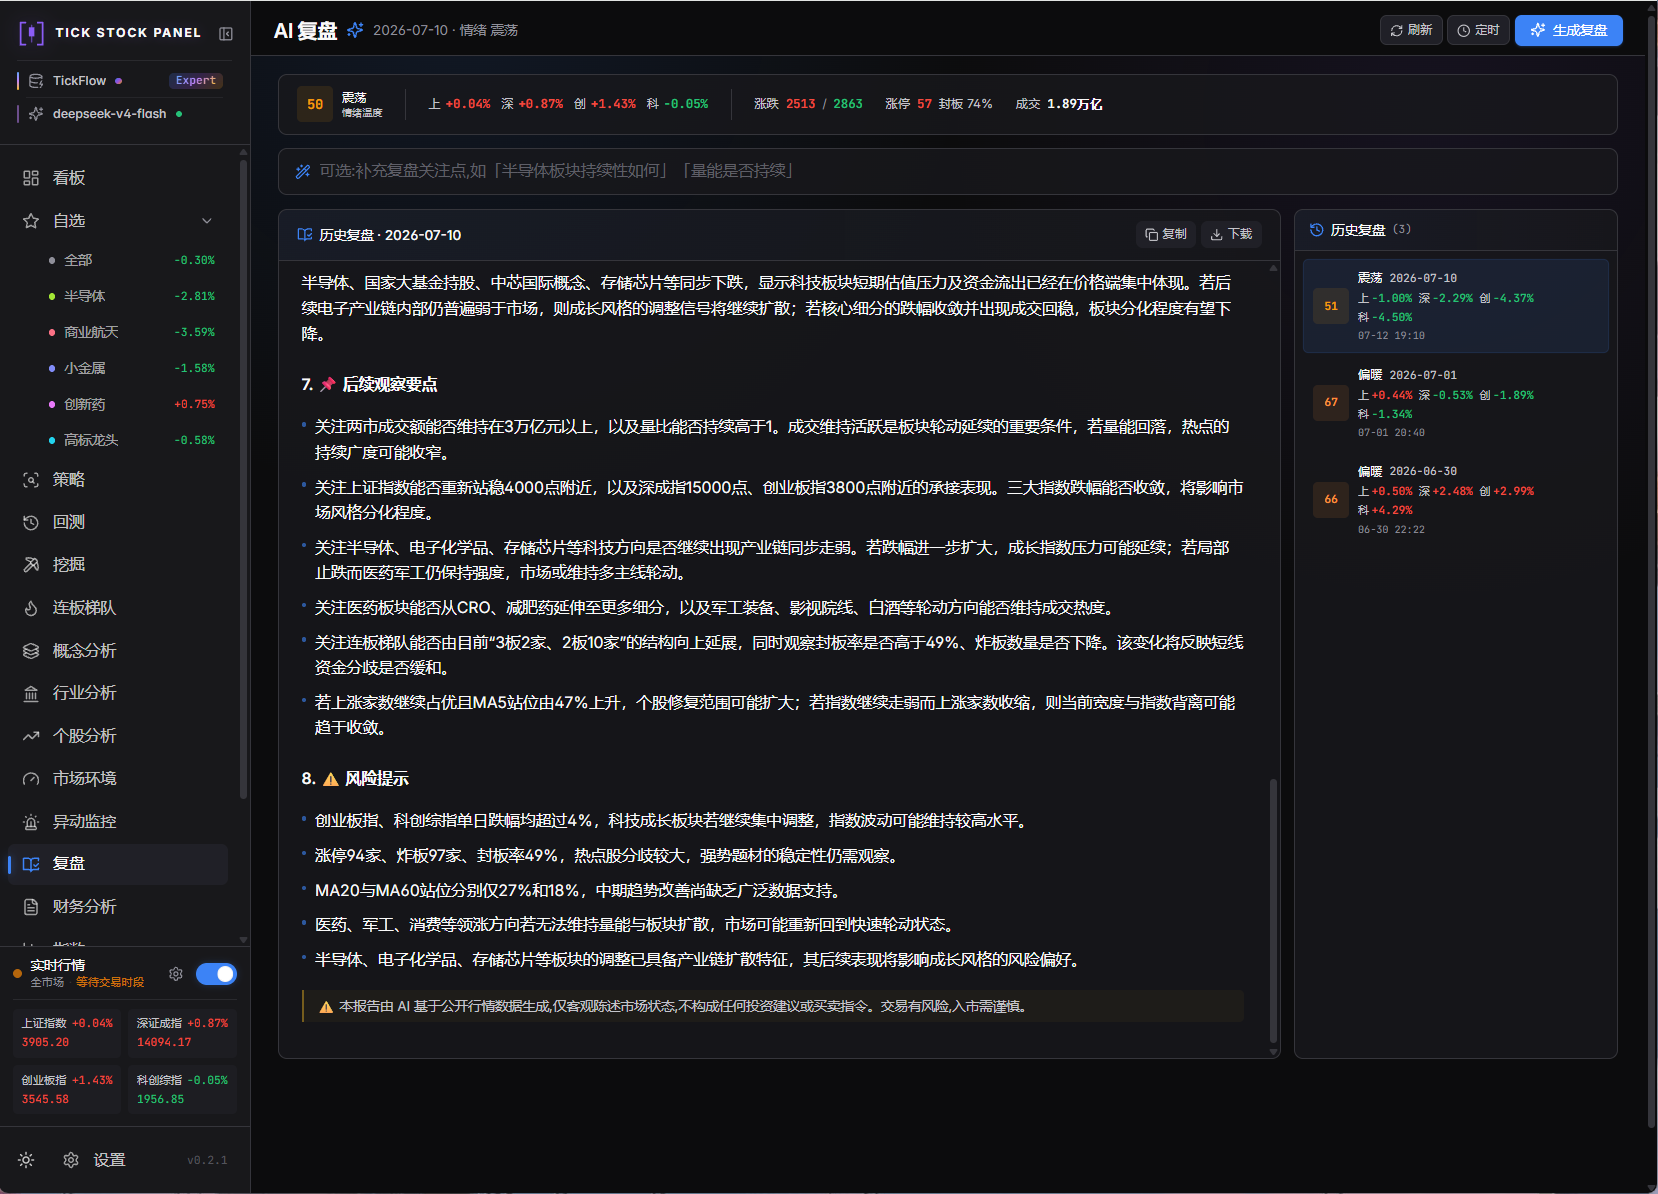Open 市场环境 page

click(x=120, y=779)
